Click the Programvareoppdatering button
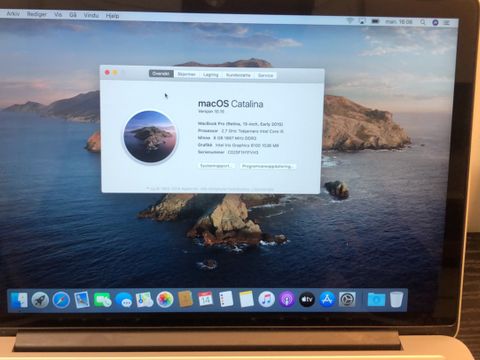The width and height of the screenshot is (480, 360). pyautogui.click(x=267, y=166)
